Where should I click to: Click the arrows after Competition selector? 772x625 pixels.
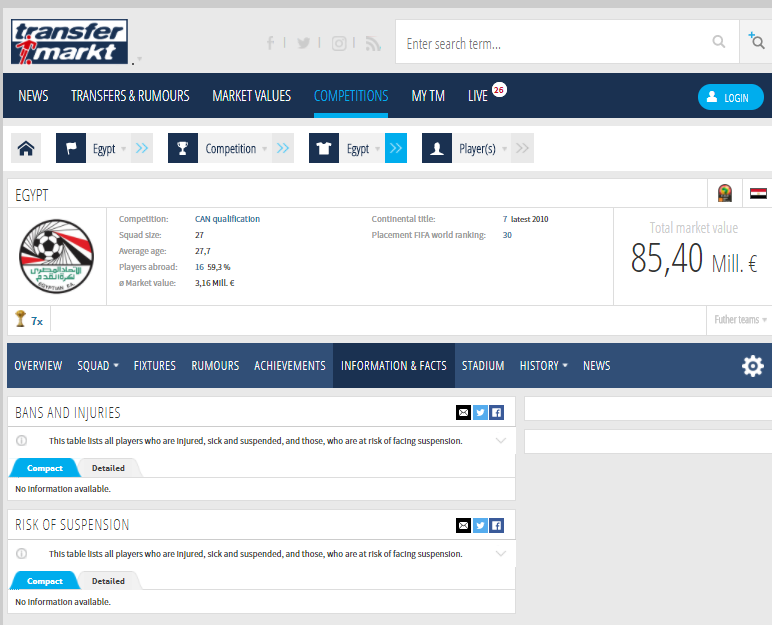tap(283, 148)
